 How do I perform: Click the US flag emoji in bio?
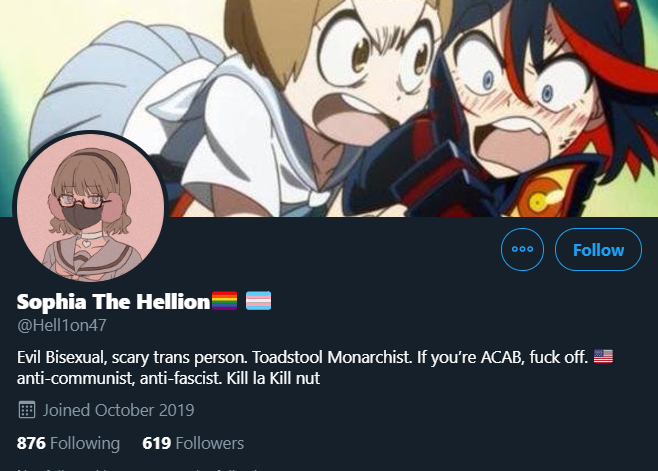[x=603, y=356]
